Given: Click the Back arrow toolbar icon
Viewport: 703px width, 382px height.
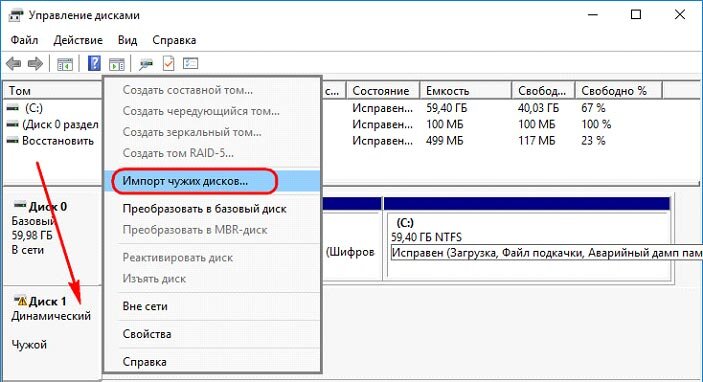Looking at the screenshot, I should 14,64.
